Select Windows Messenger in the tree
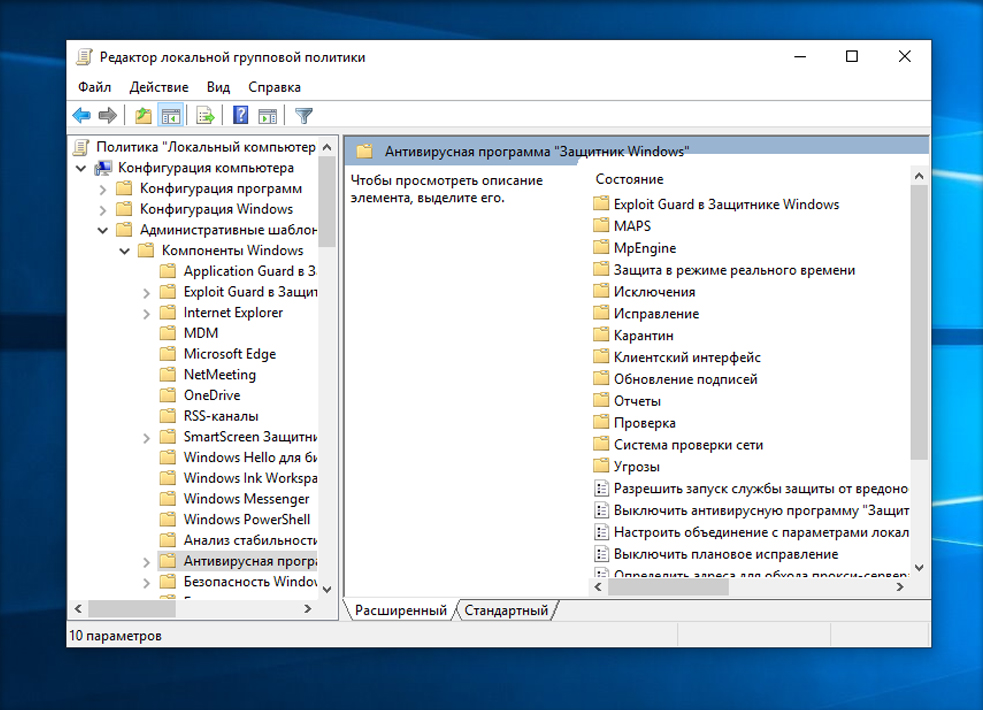 click(246, 499)
